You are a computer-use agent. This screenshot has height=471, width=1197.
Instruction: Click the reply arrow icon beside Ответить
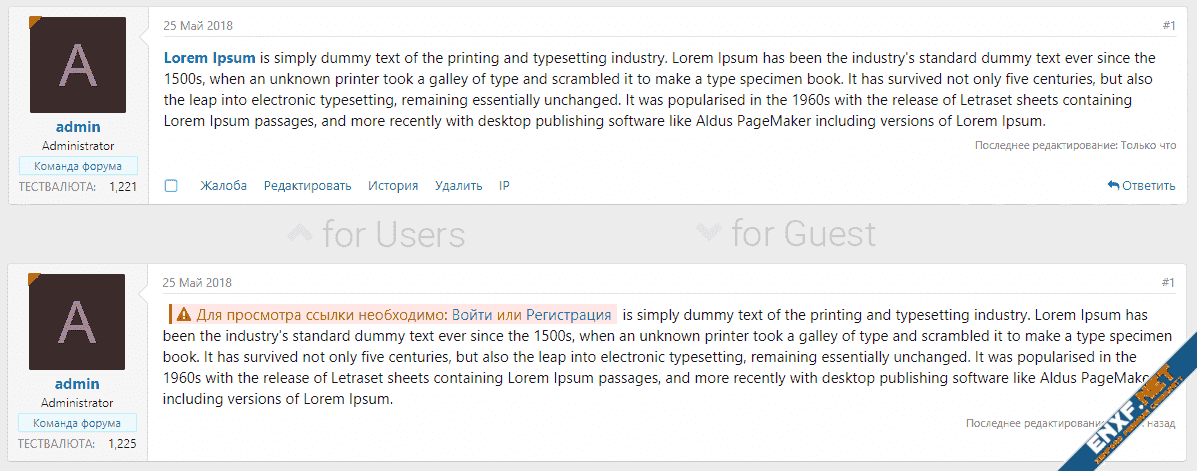point(1113,186)
